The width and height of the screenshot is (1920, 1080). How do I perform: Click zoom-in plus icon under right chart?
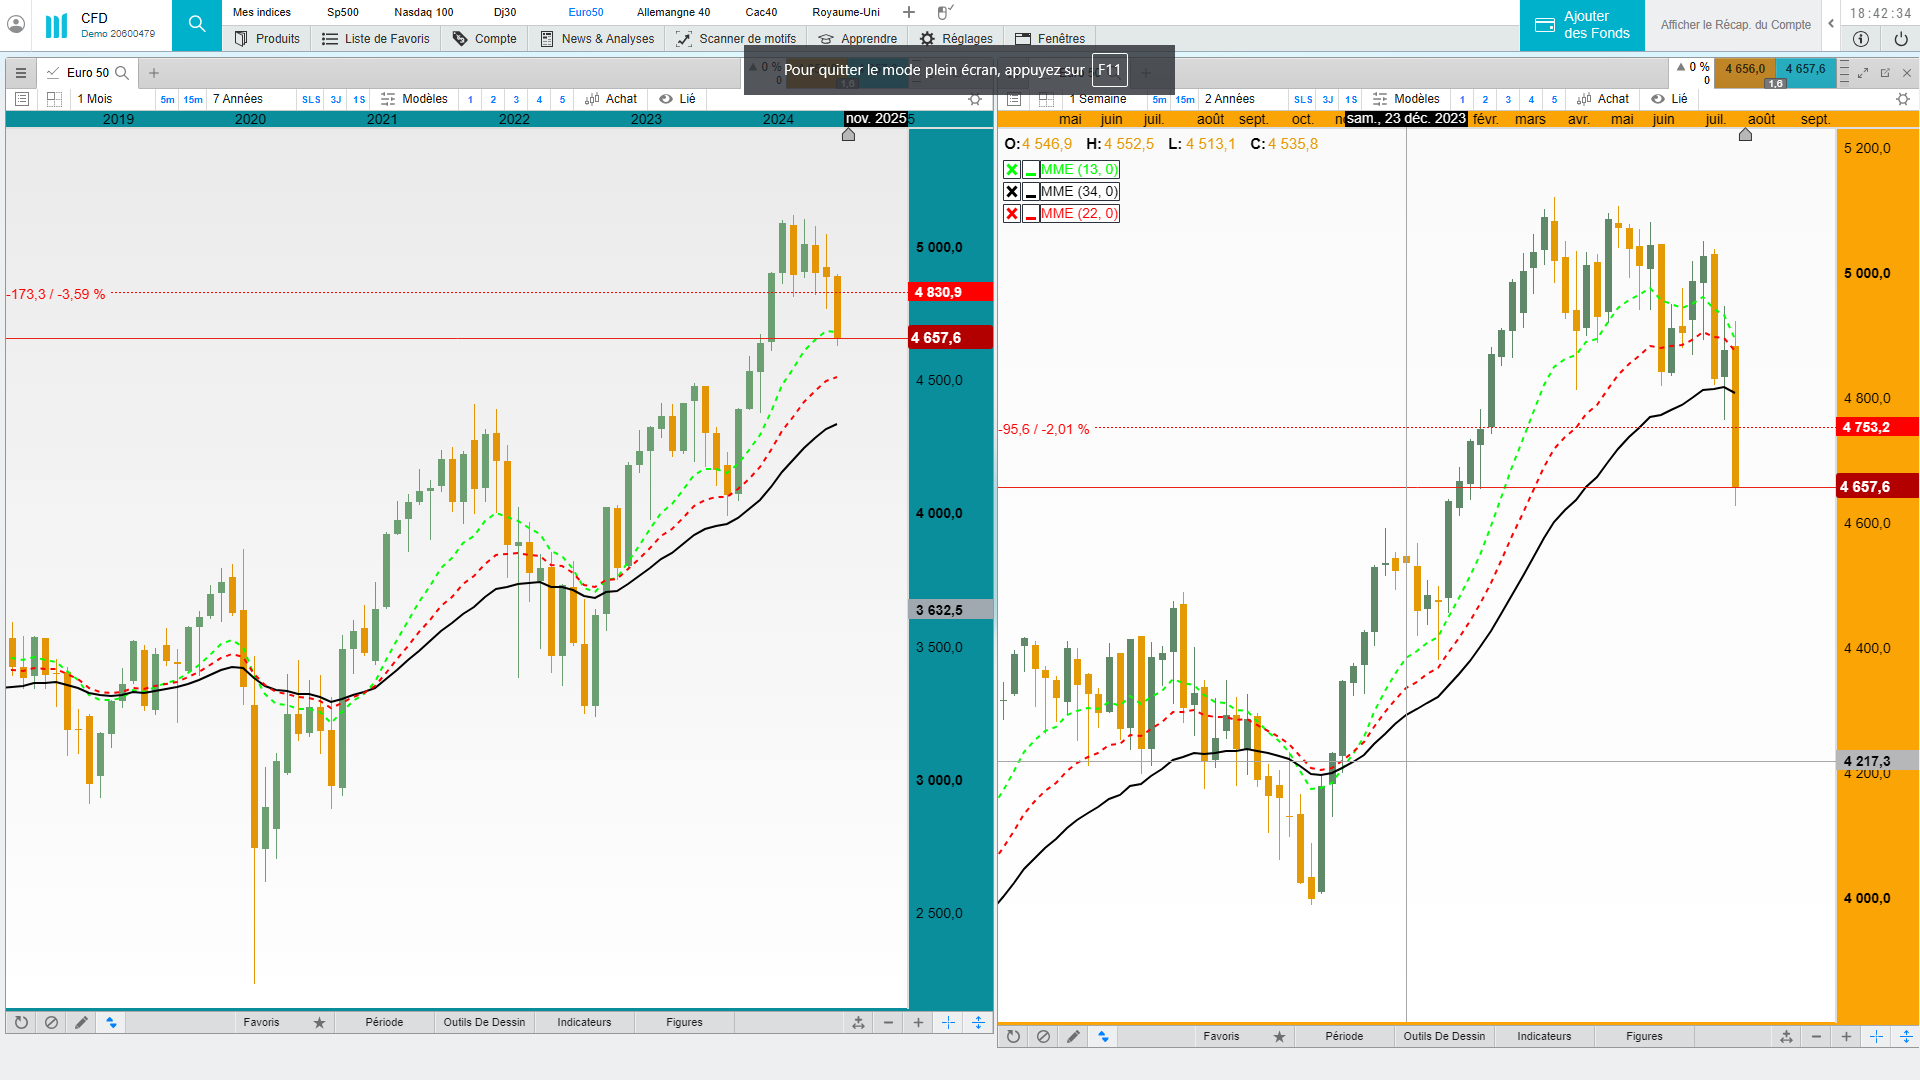1846,1037
